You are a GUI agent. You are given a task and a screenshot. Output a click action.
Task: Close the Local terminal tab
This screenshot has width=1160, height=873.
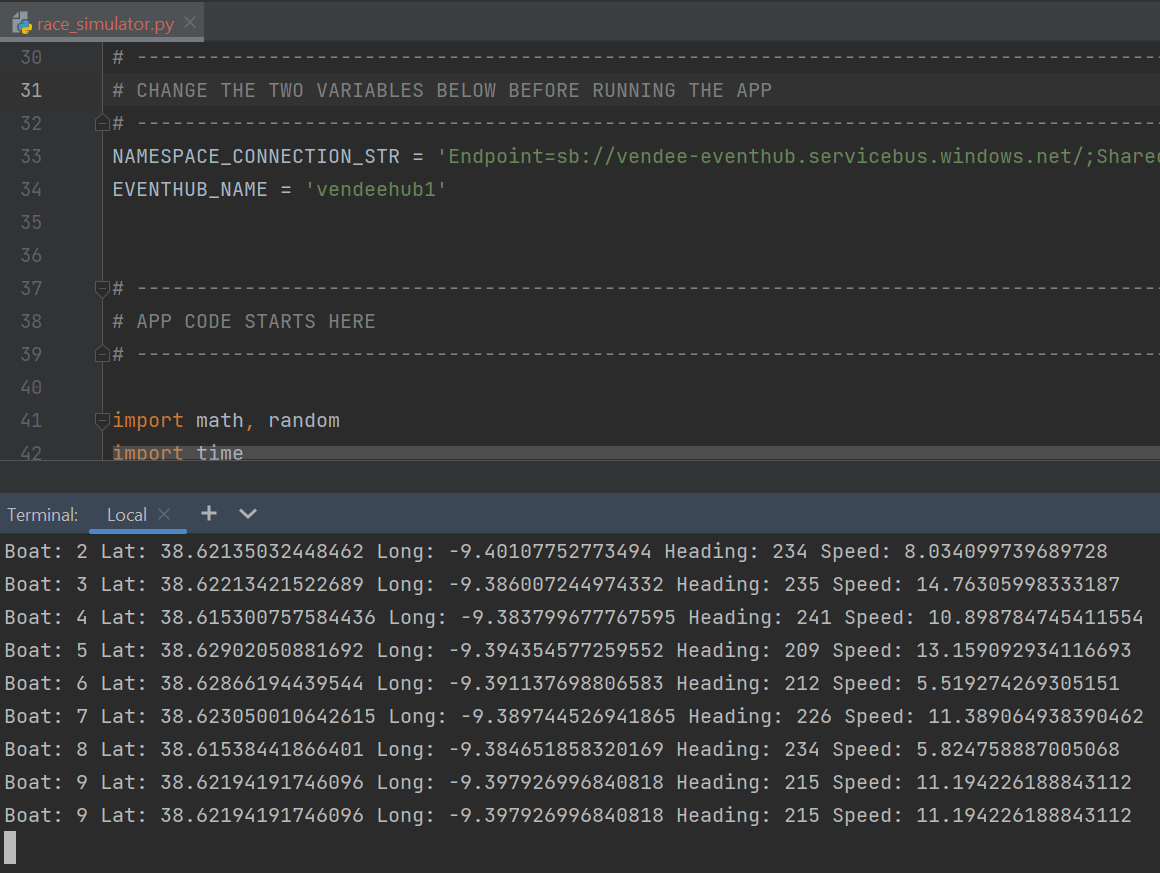click(165, 514)
